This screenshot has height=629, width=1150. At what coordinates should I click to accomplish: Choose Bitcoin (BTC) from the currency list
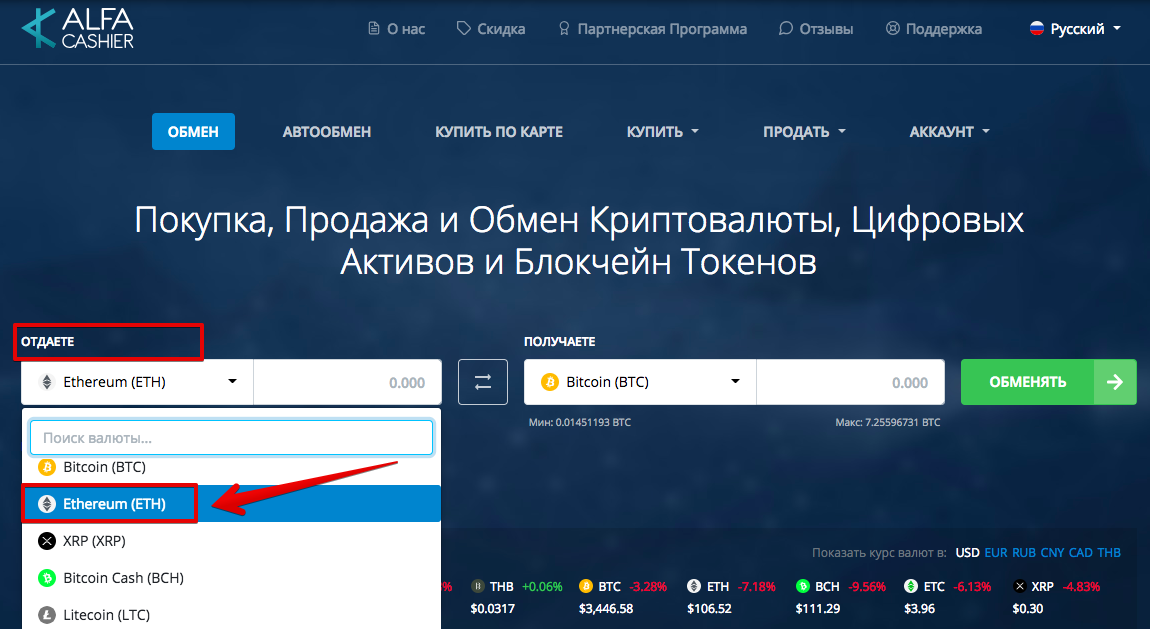pos(231,467)
